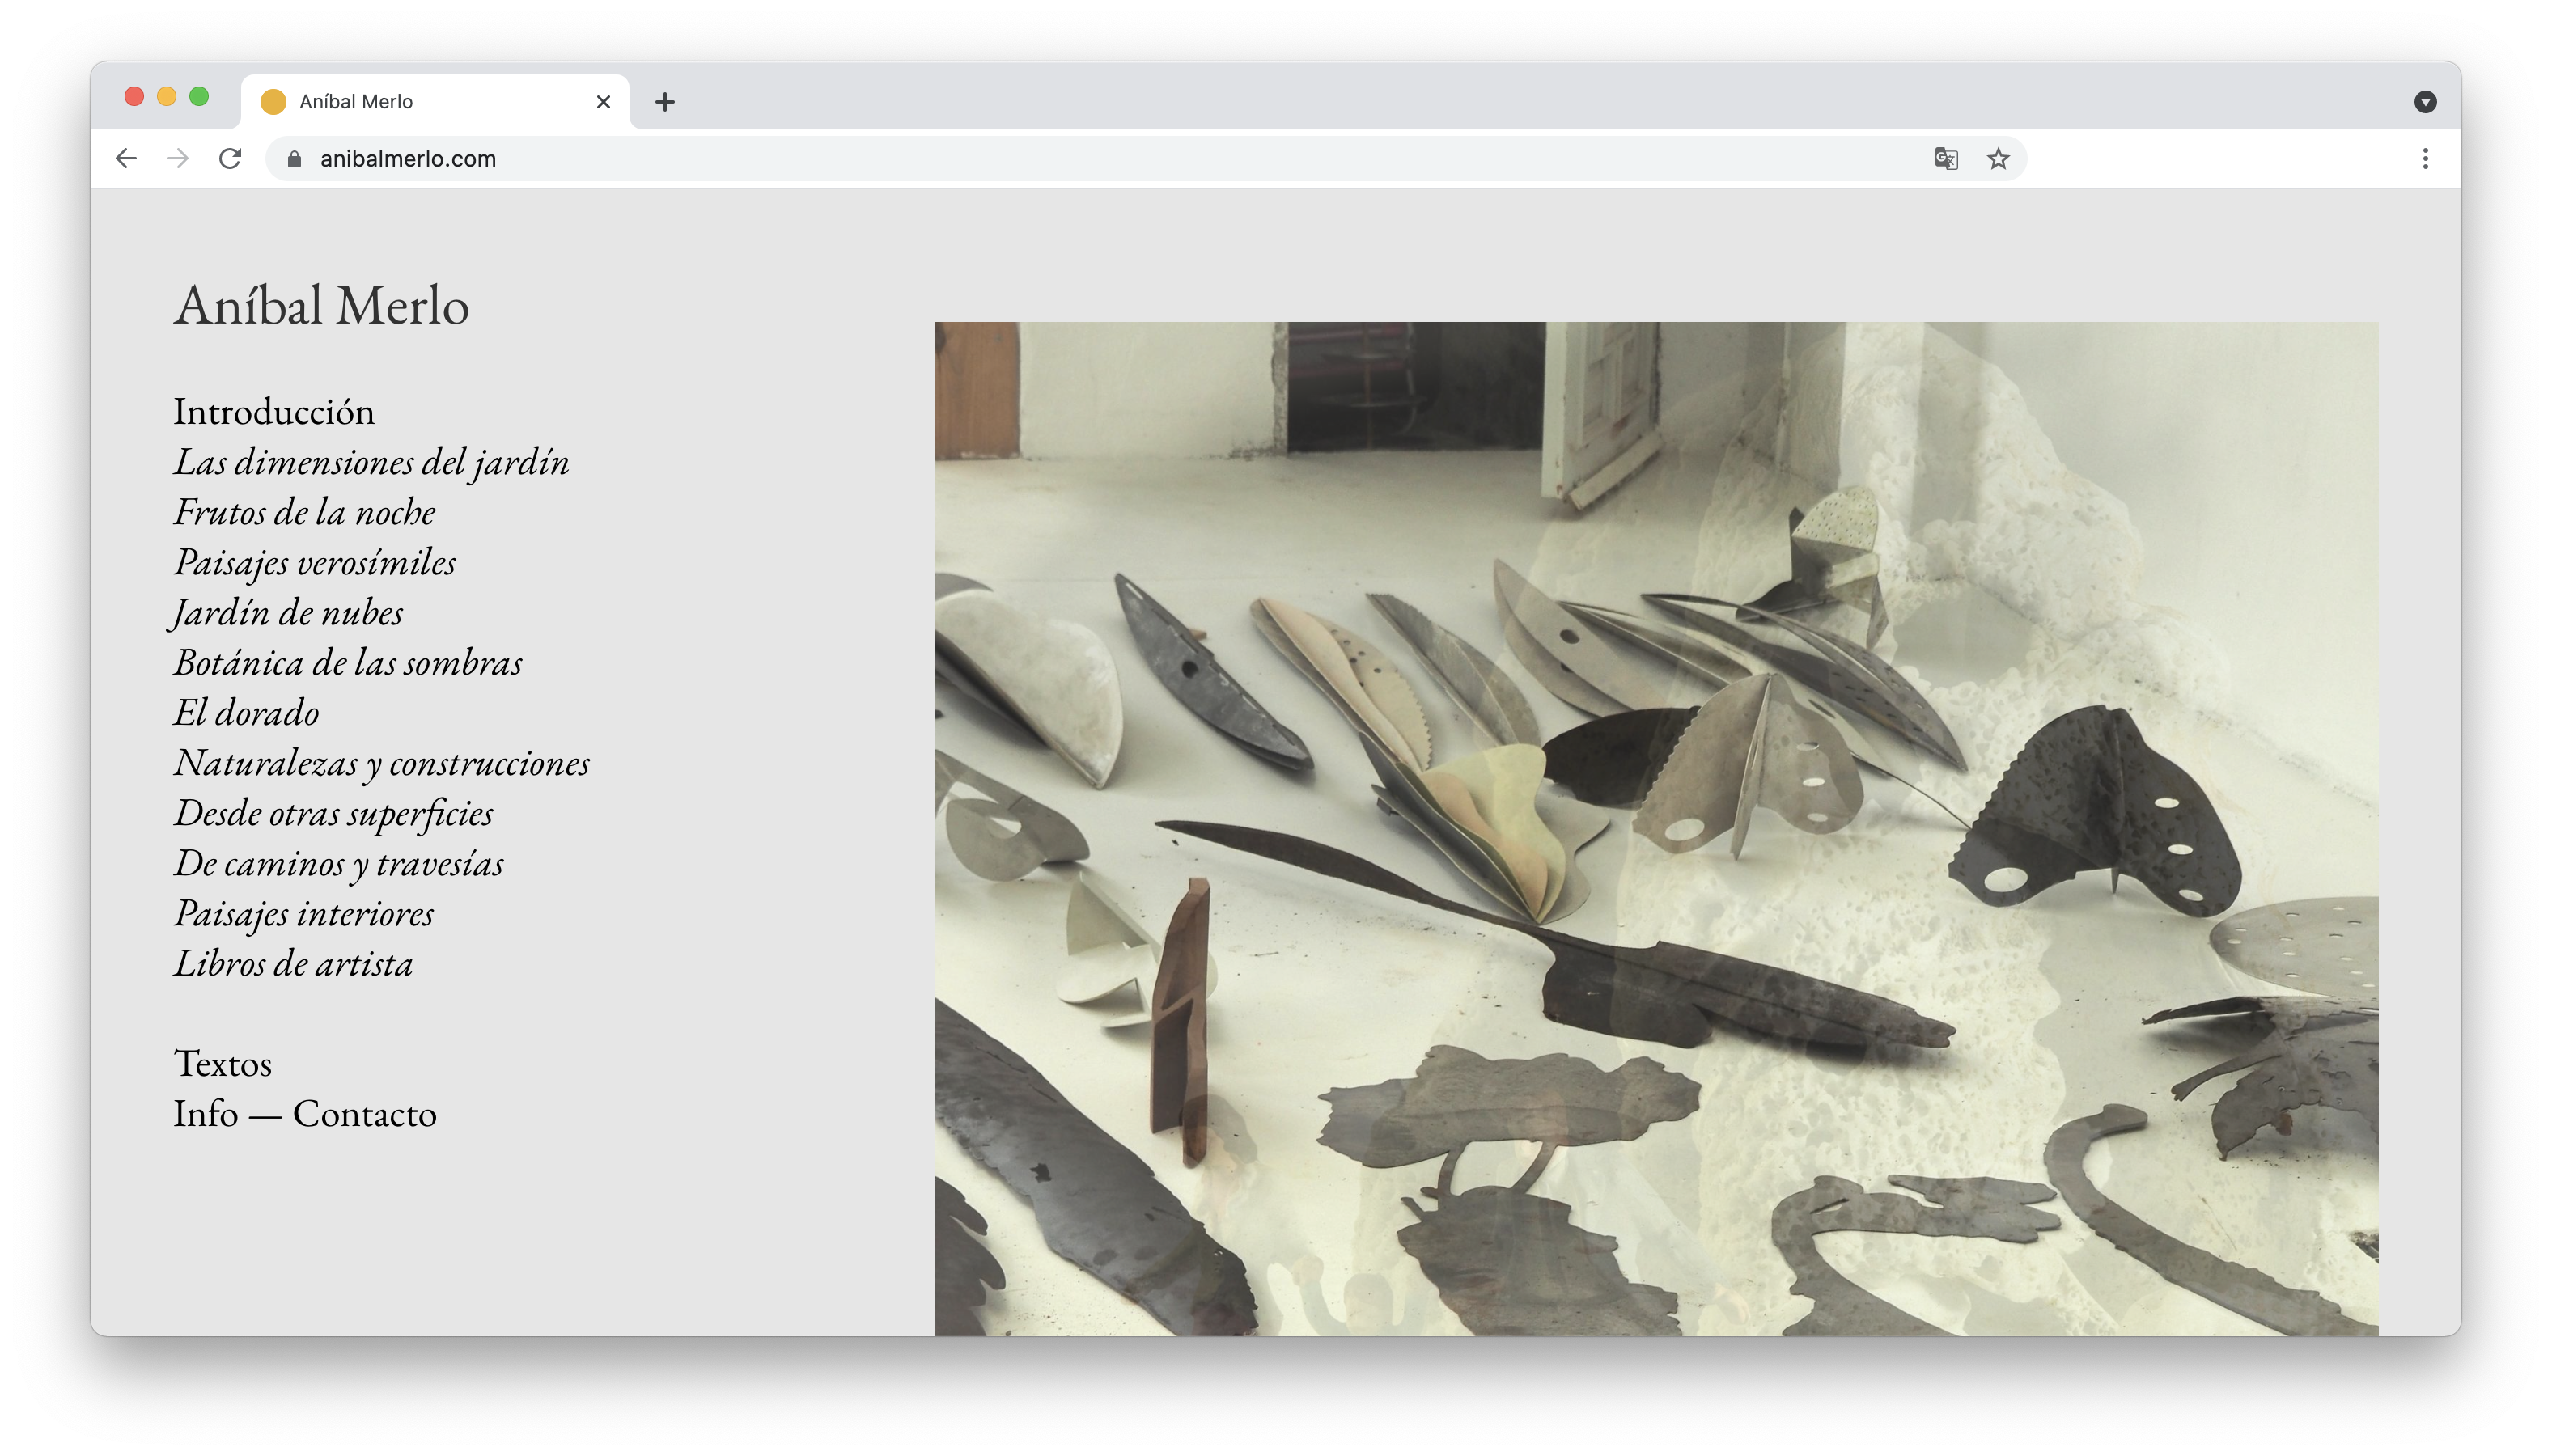The image size is (2552, 1456).
Task: Open the Introducción menu item
Action: pyautogui.click(x=274, y=412)
